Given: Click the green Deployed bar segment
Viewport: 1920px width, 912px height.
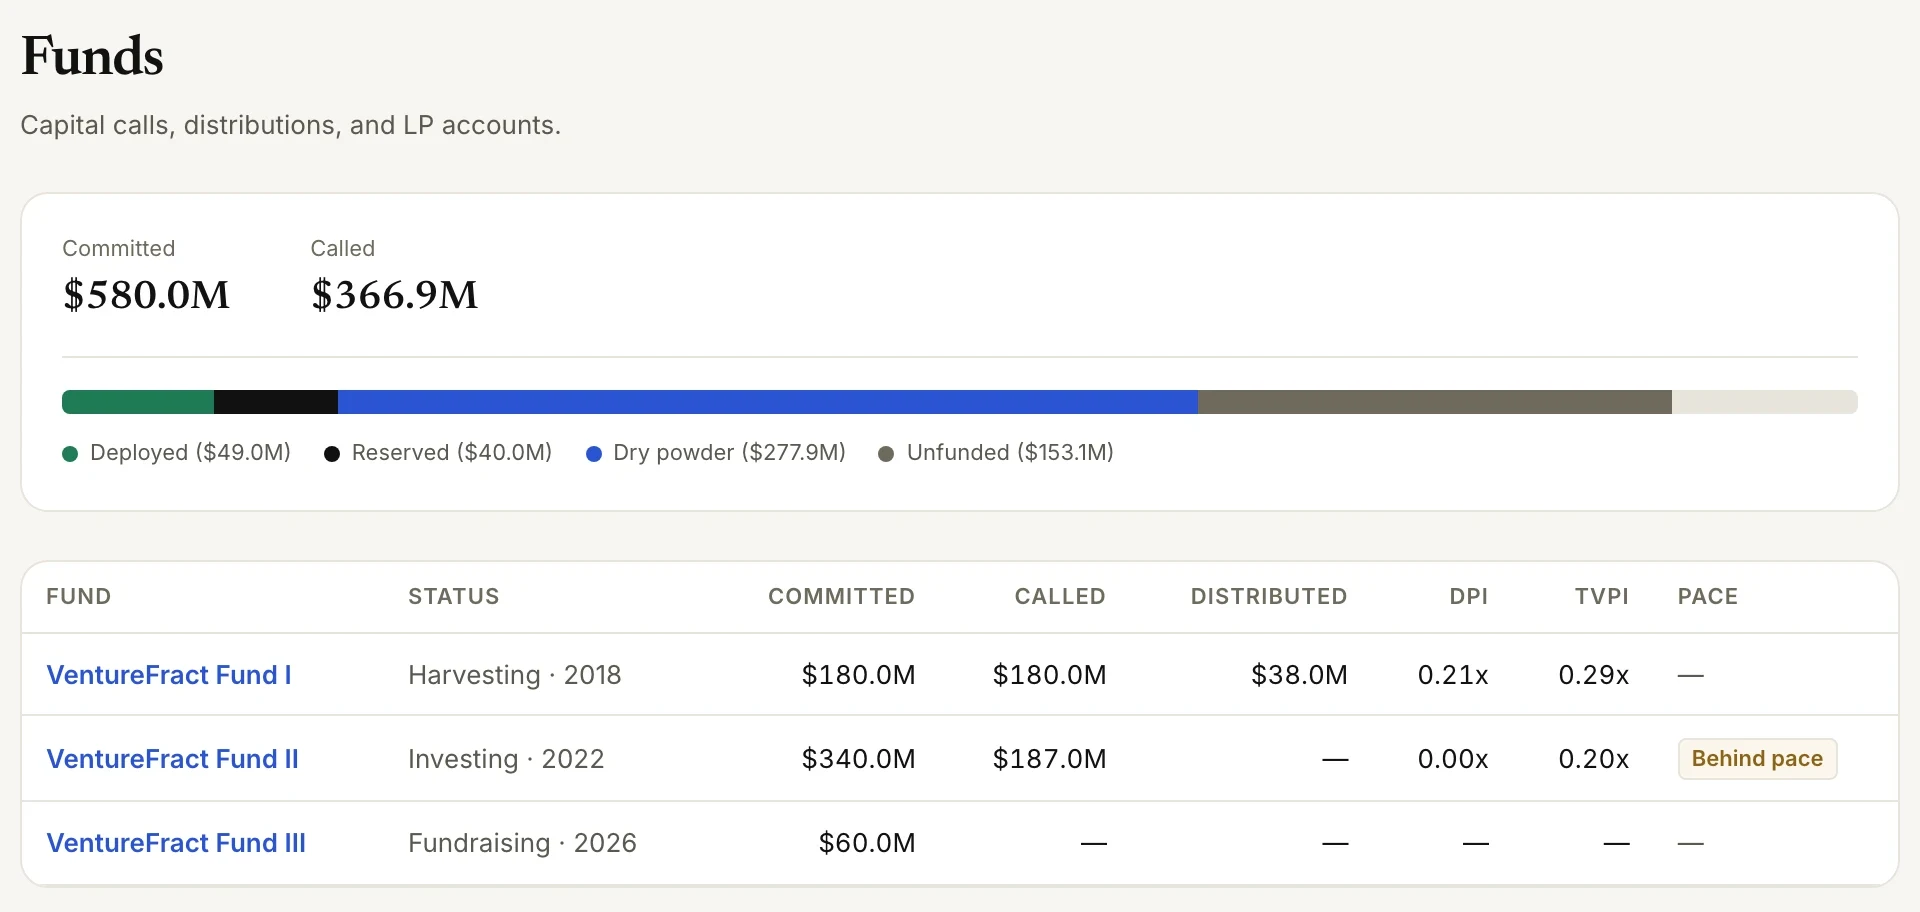Looking at the screenshot, I should click(x=138, y=402).
